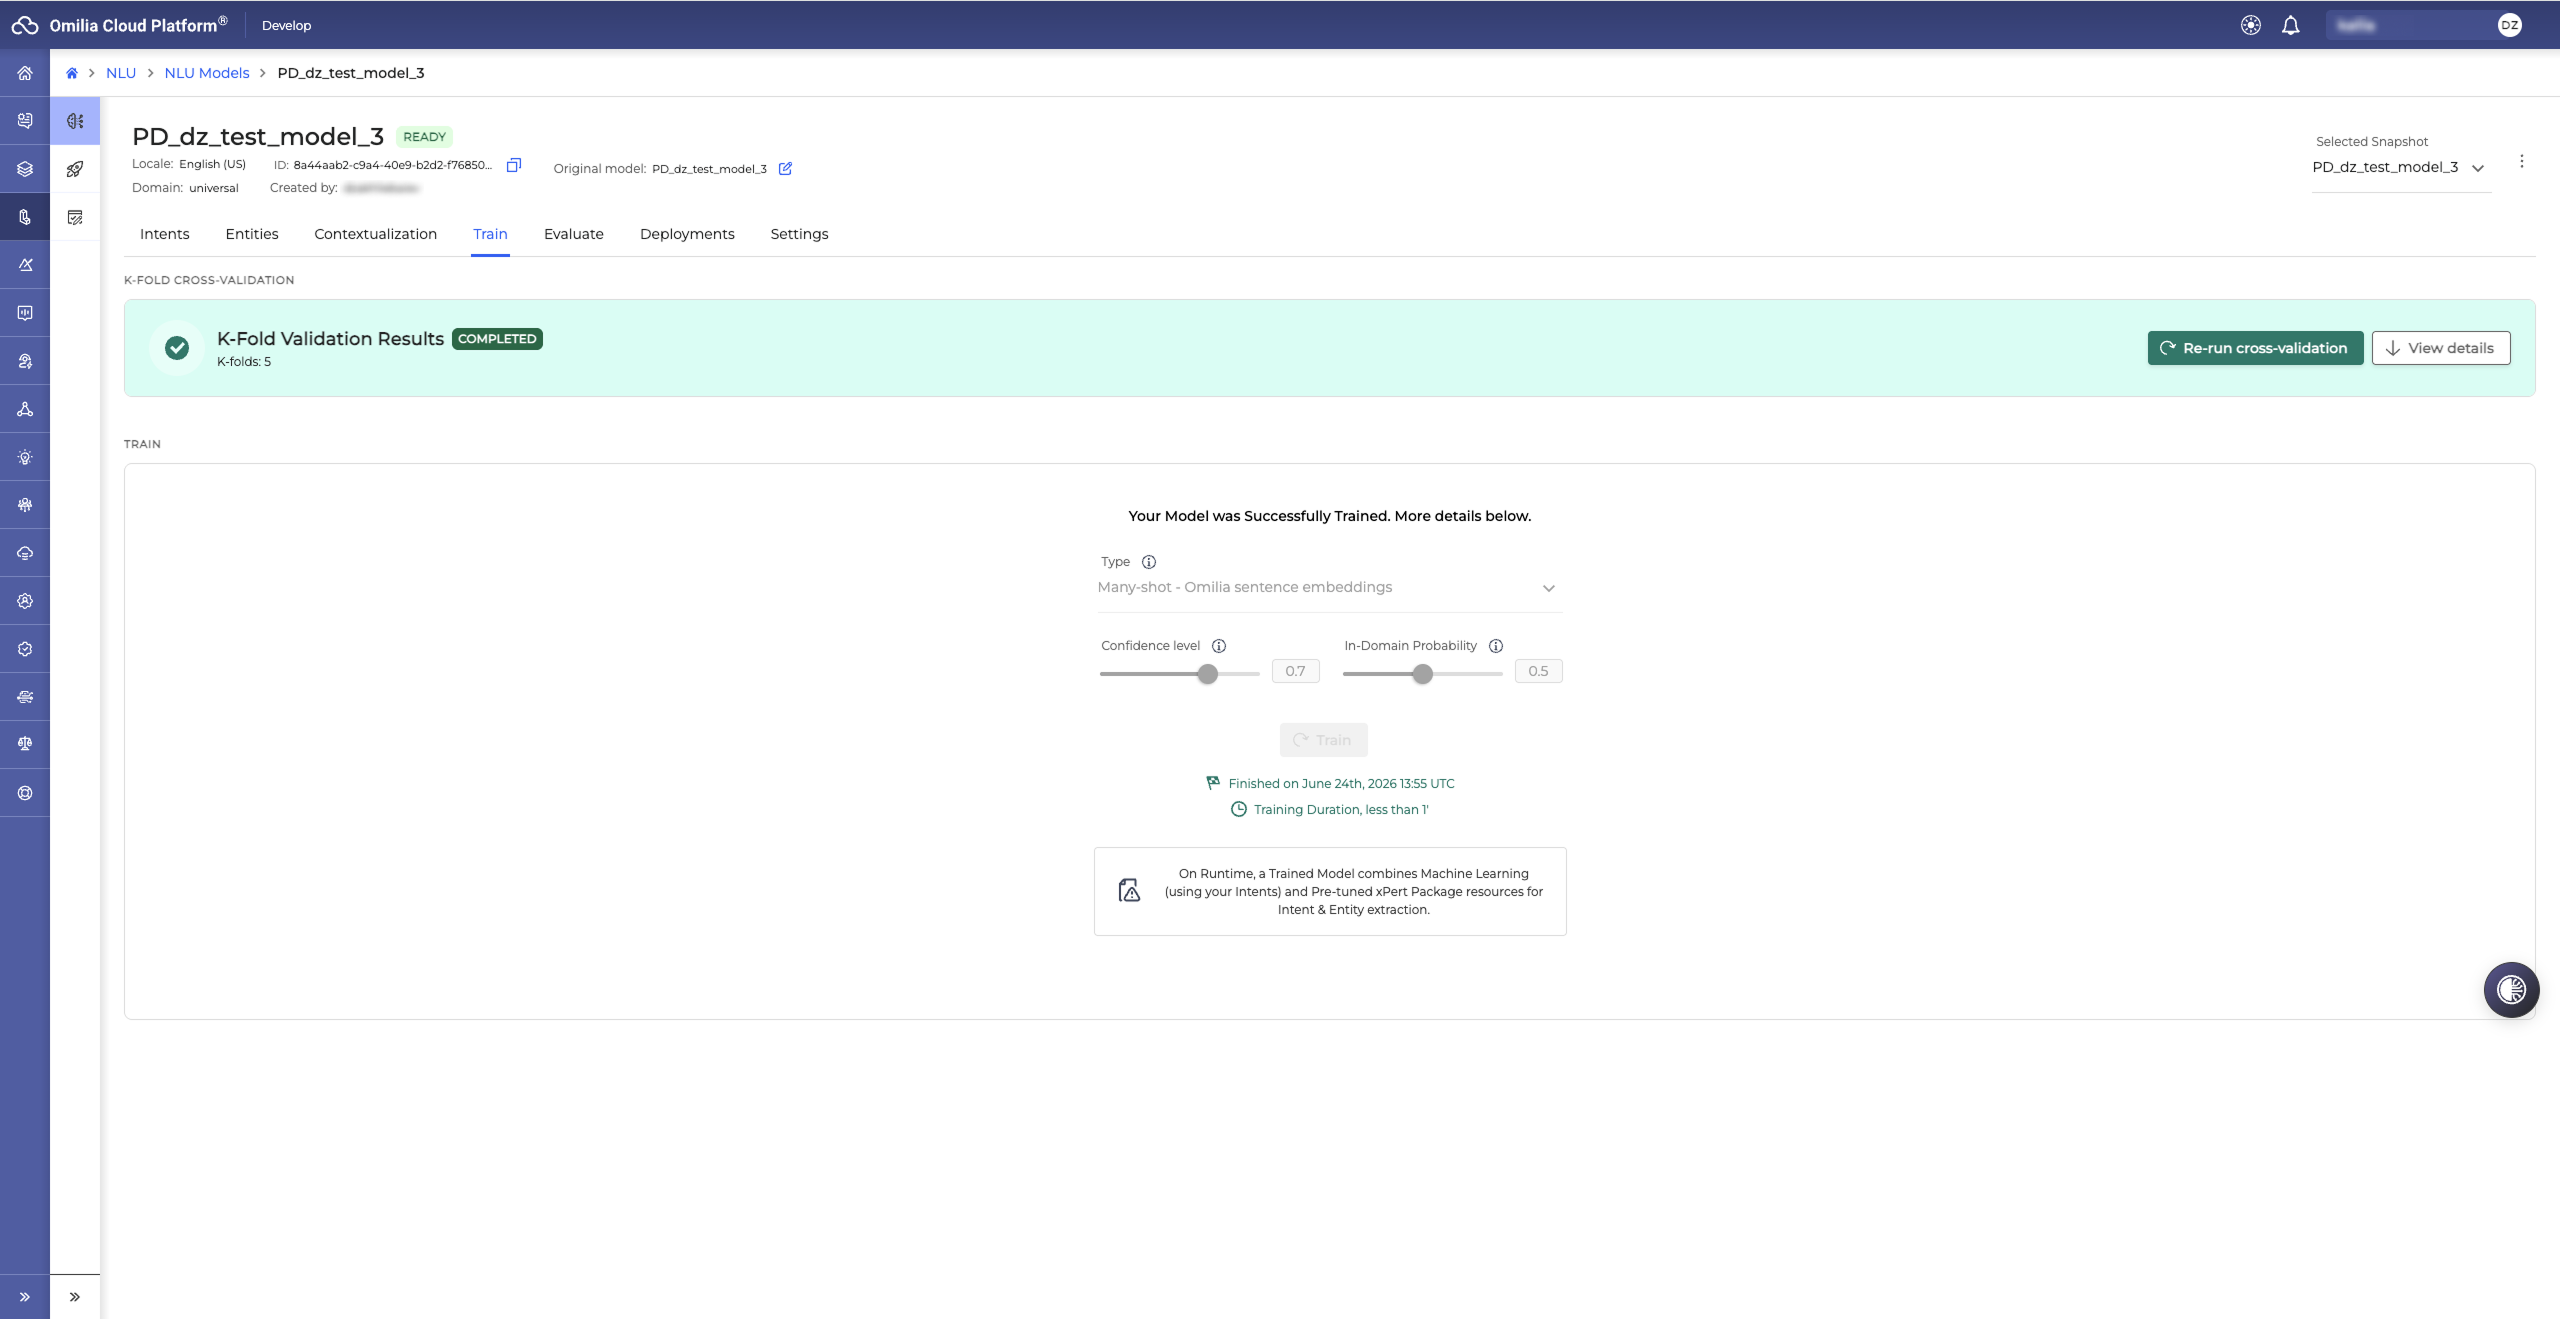The height and width of the screenshot is (1319, 2560).
Task: Click the In-Domain Probability value field
Action: point(1538,671)
